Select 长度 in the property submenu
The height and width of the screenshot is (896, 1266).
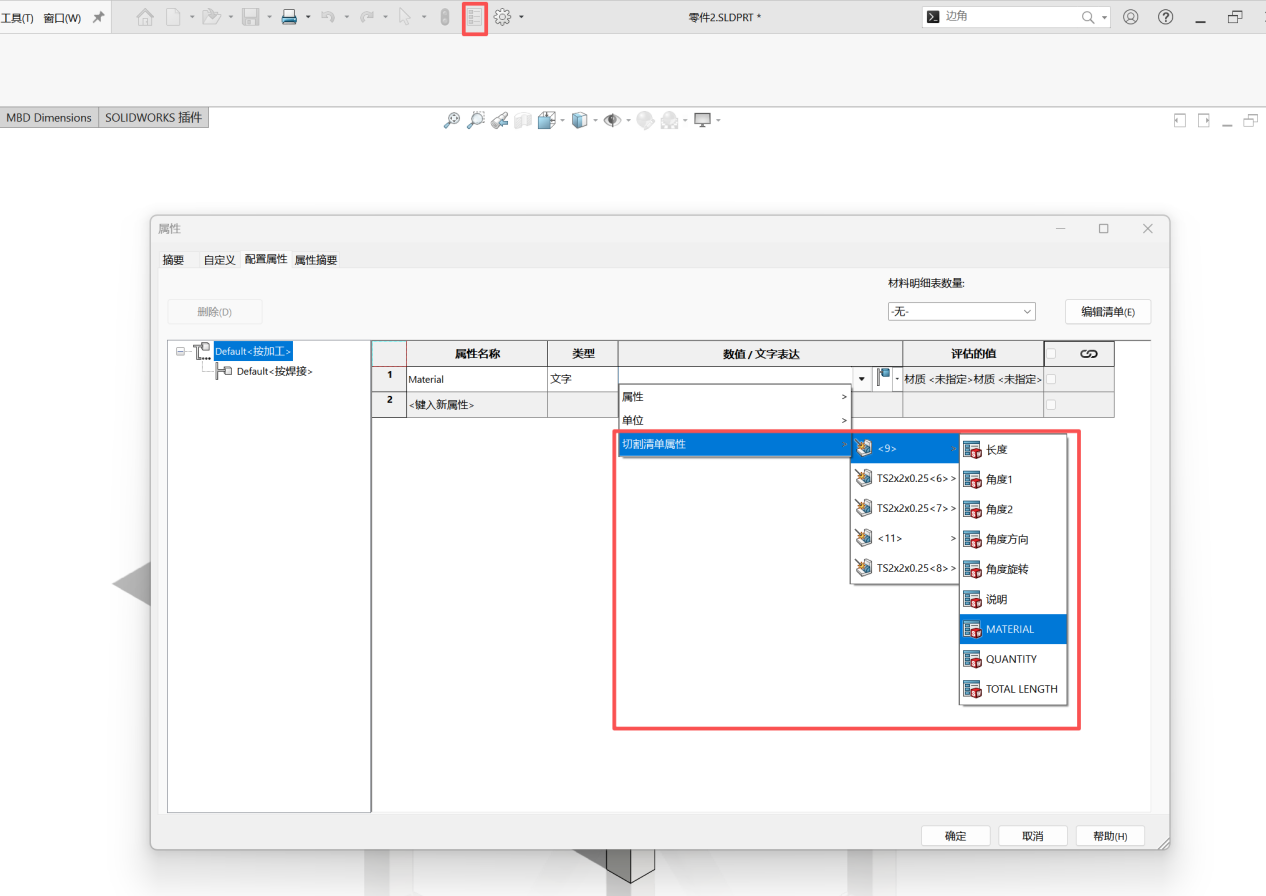(1014, 450)
